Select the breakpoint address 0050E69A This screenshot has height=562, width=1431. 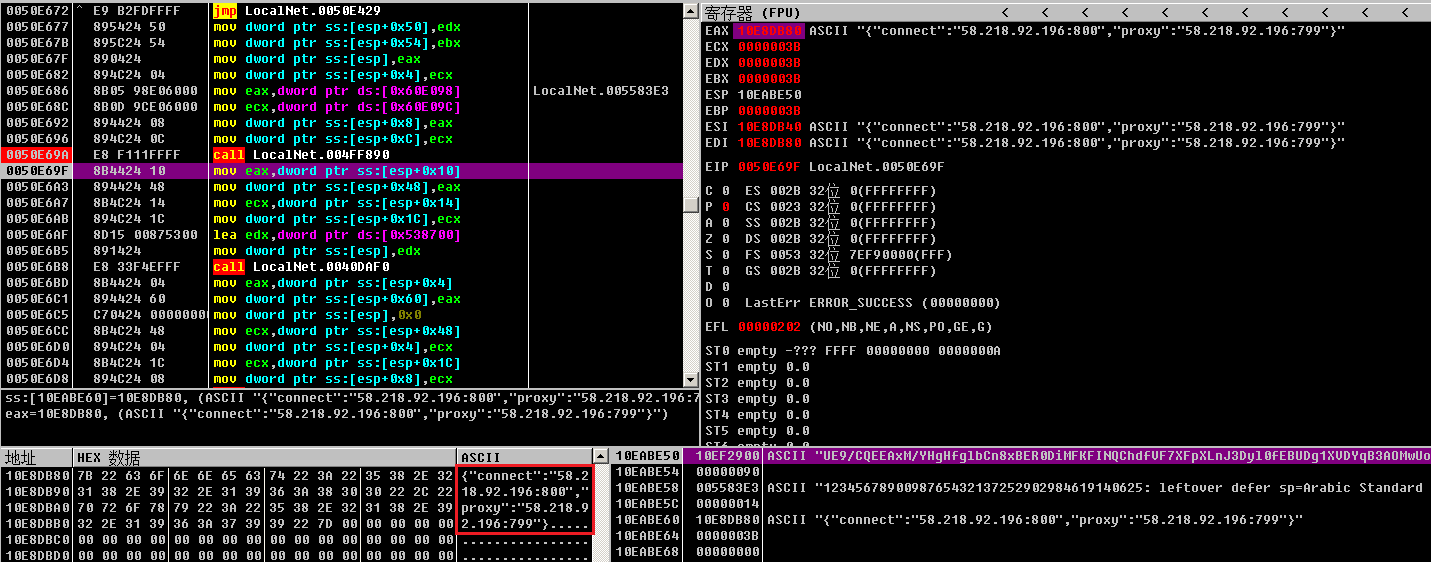[37, 155]
